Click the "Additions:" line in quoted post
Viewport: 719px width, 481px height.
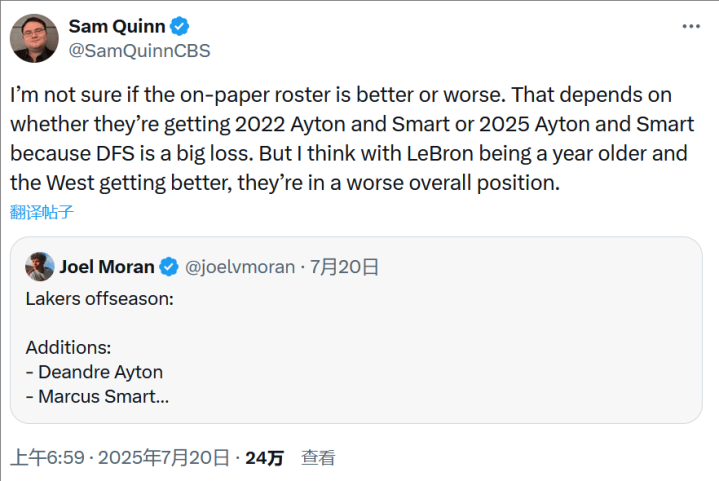[x=68, y=347]
